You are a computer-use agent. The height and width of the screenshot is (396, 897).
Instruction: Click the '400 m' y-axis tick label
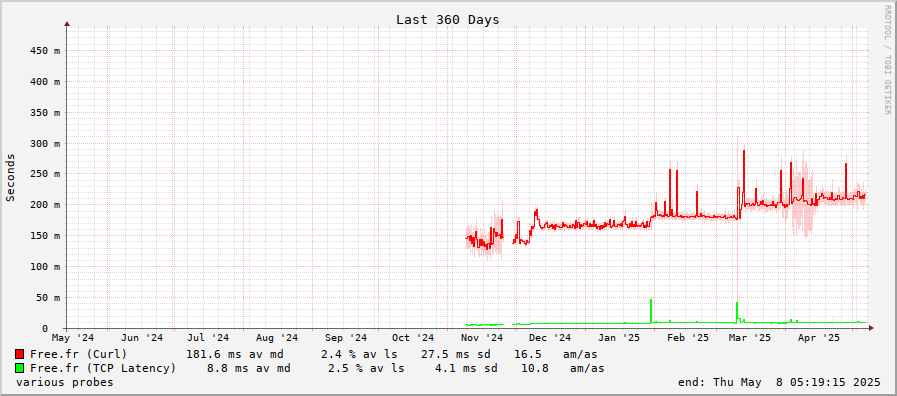[x=44, y=81]
